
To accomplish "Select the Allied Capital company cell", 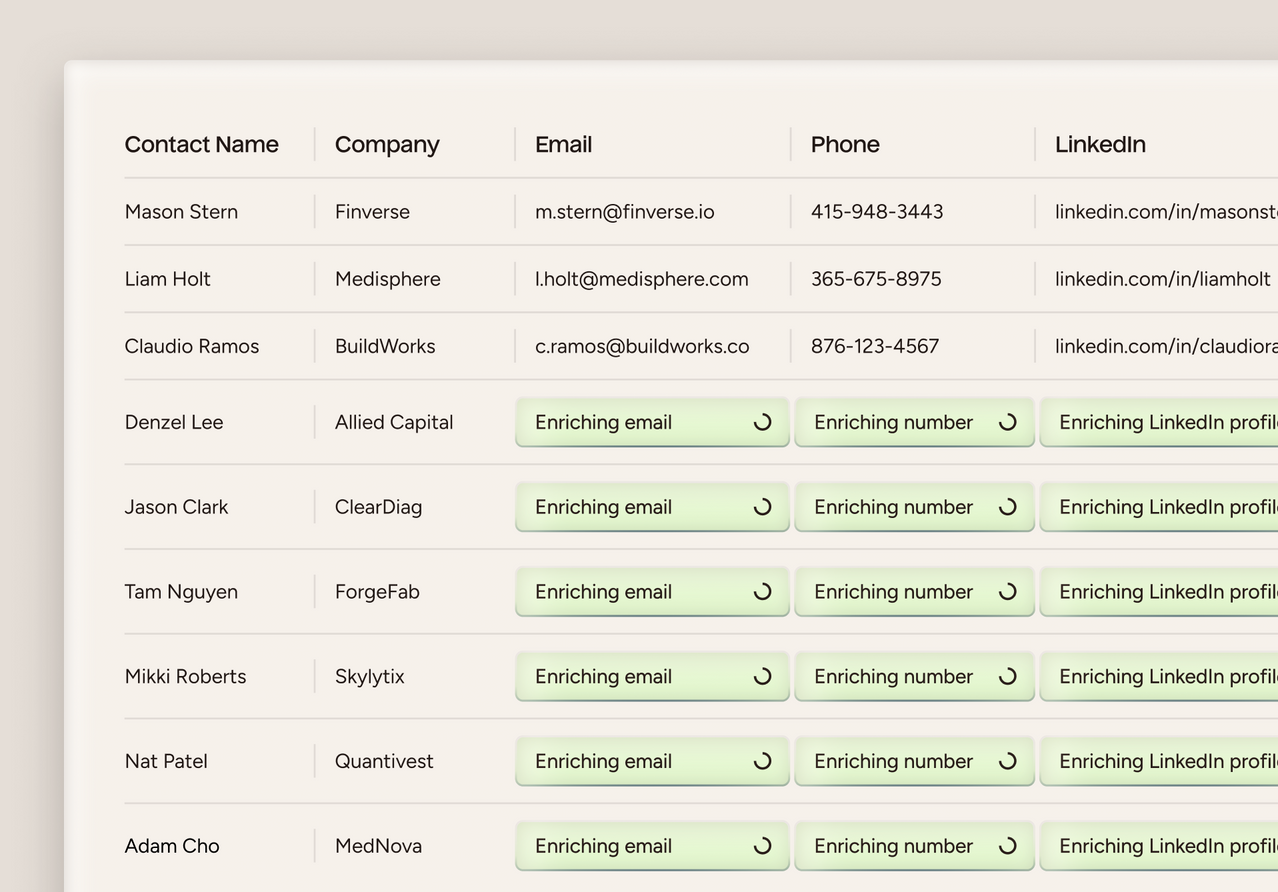I will (x=394, y=423).
